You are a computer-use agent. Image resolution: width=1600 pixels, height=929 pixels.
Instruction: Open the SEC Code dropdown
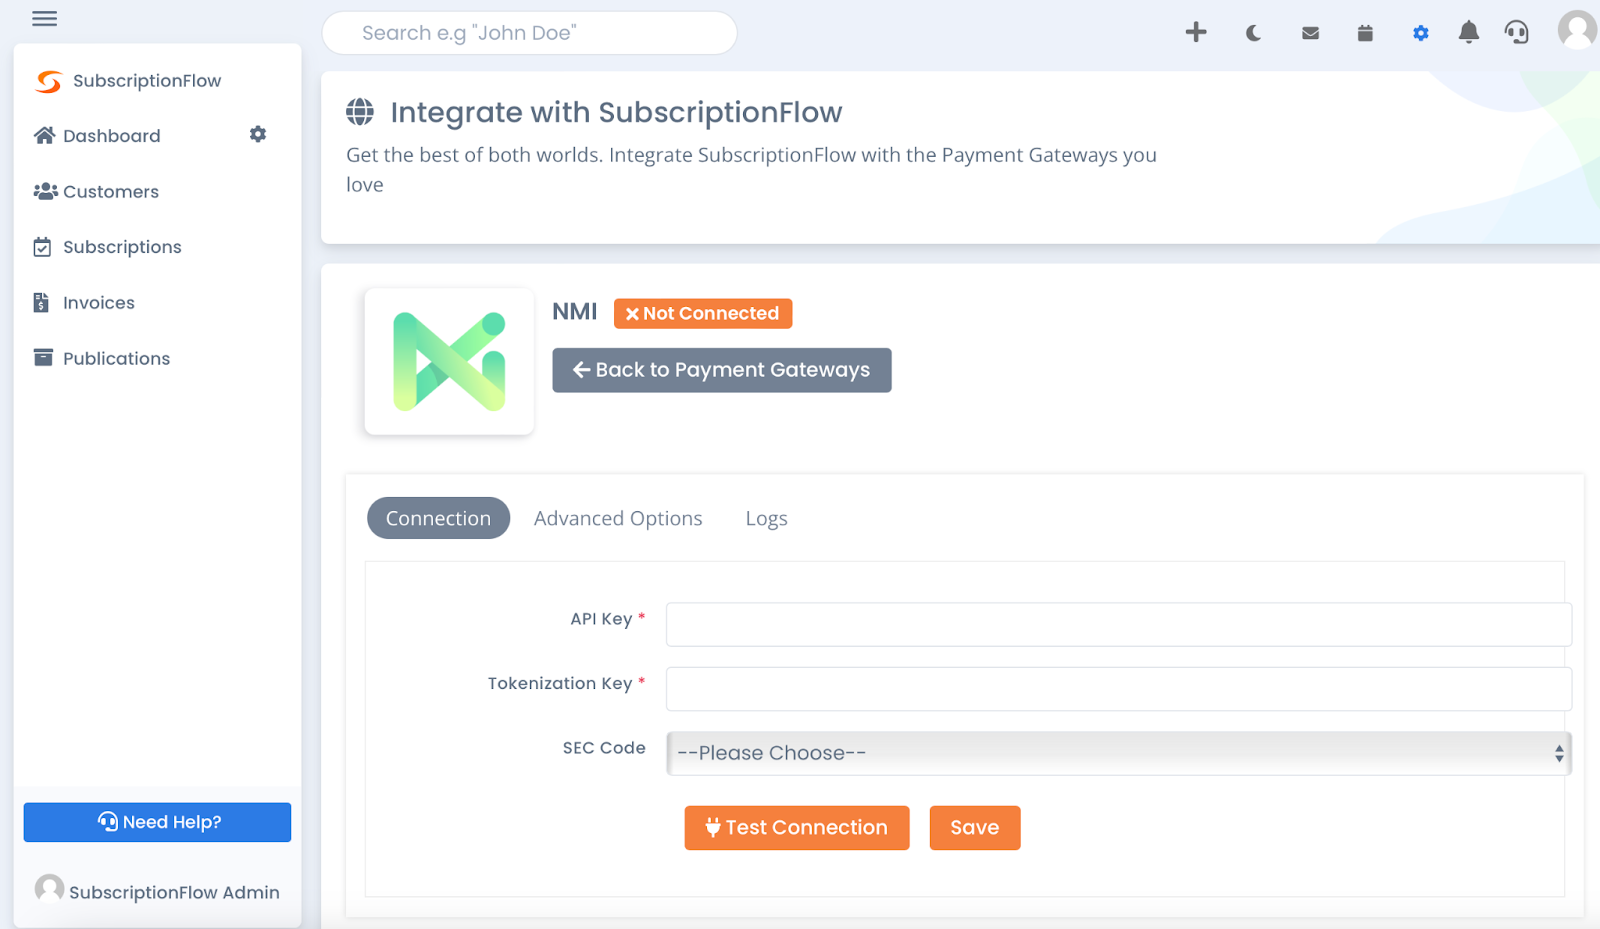pyautogui.click(x=1119, y=753)
